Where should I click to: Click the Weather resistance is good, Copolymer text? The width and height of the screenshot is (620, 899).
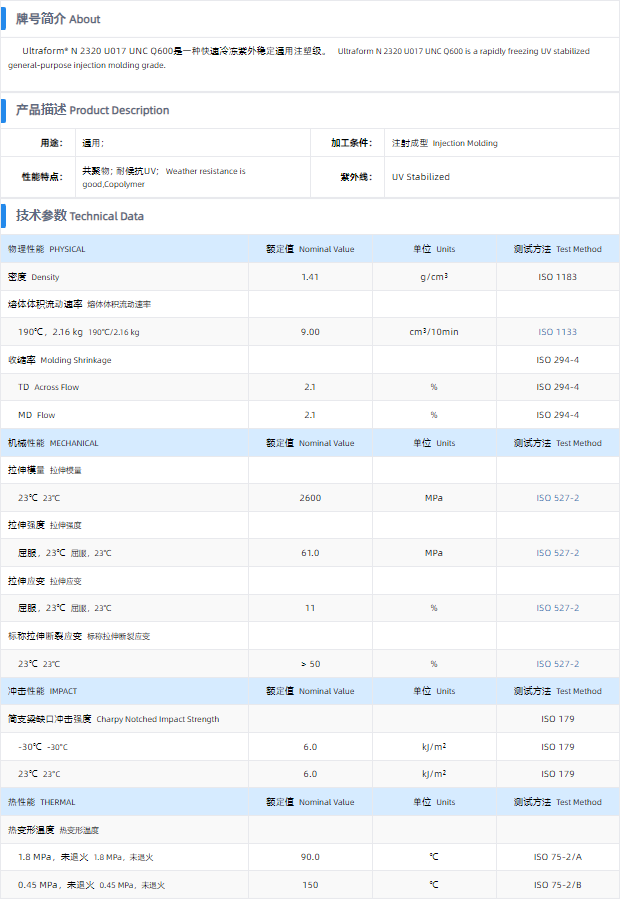164,178
